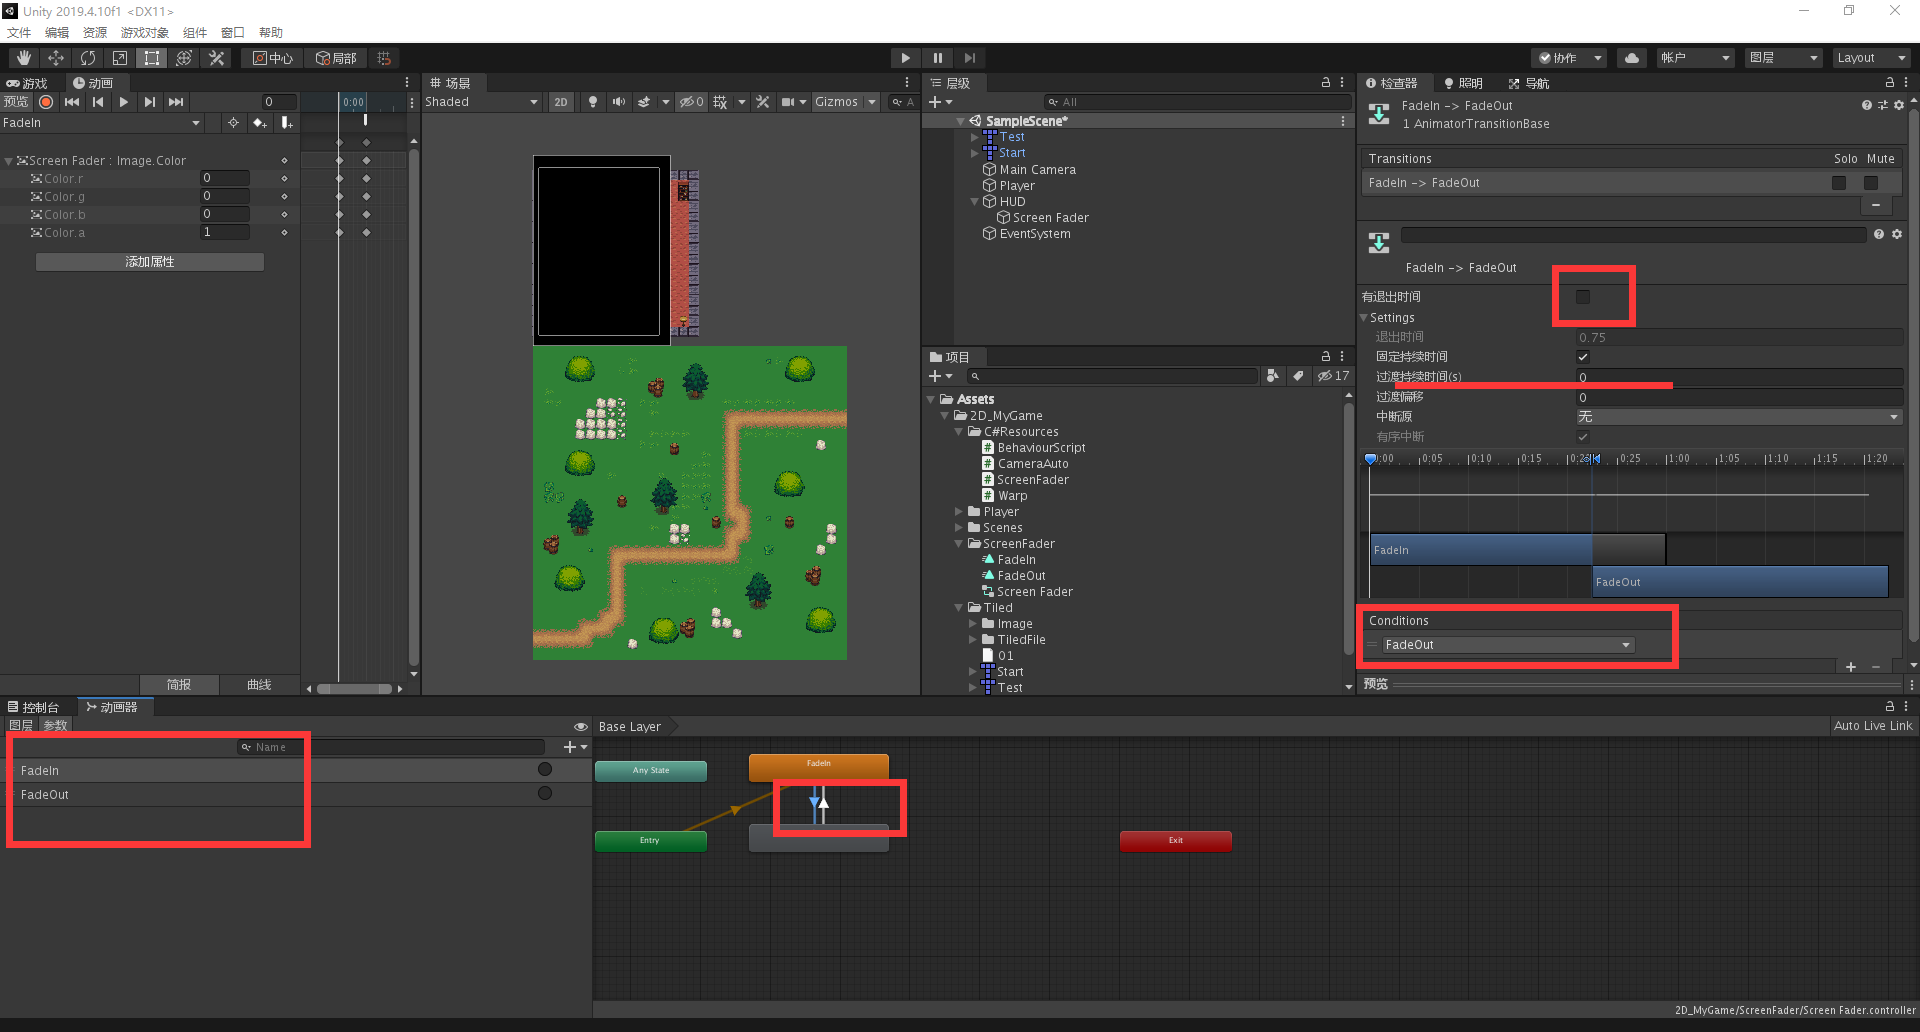Enable animation recording in the 动画 window
1920x1032 pixels.
click(45, 102)
